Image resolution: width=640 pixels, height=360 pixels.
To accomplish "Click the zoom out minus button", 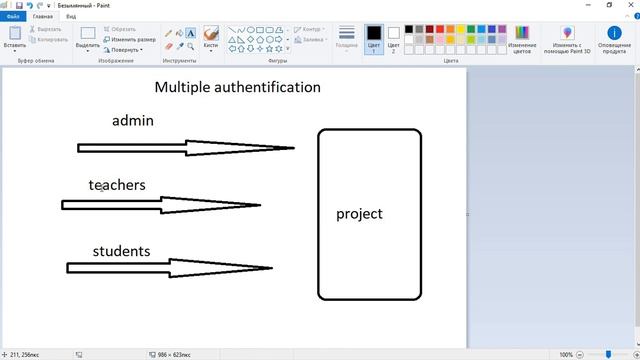I will tap(580, 355).
